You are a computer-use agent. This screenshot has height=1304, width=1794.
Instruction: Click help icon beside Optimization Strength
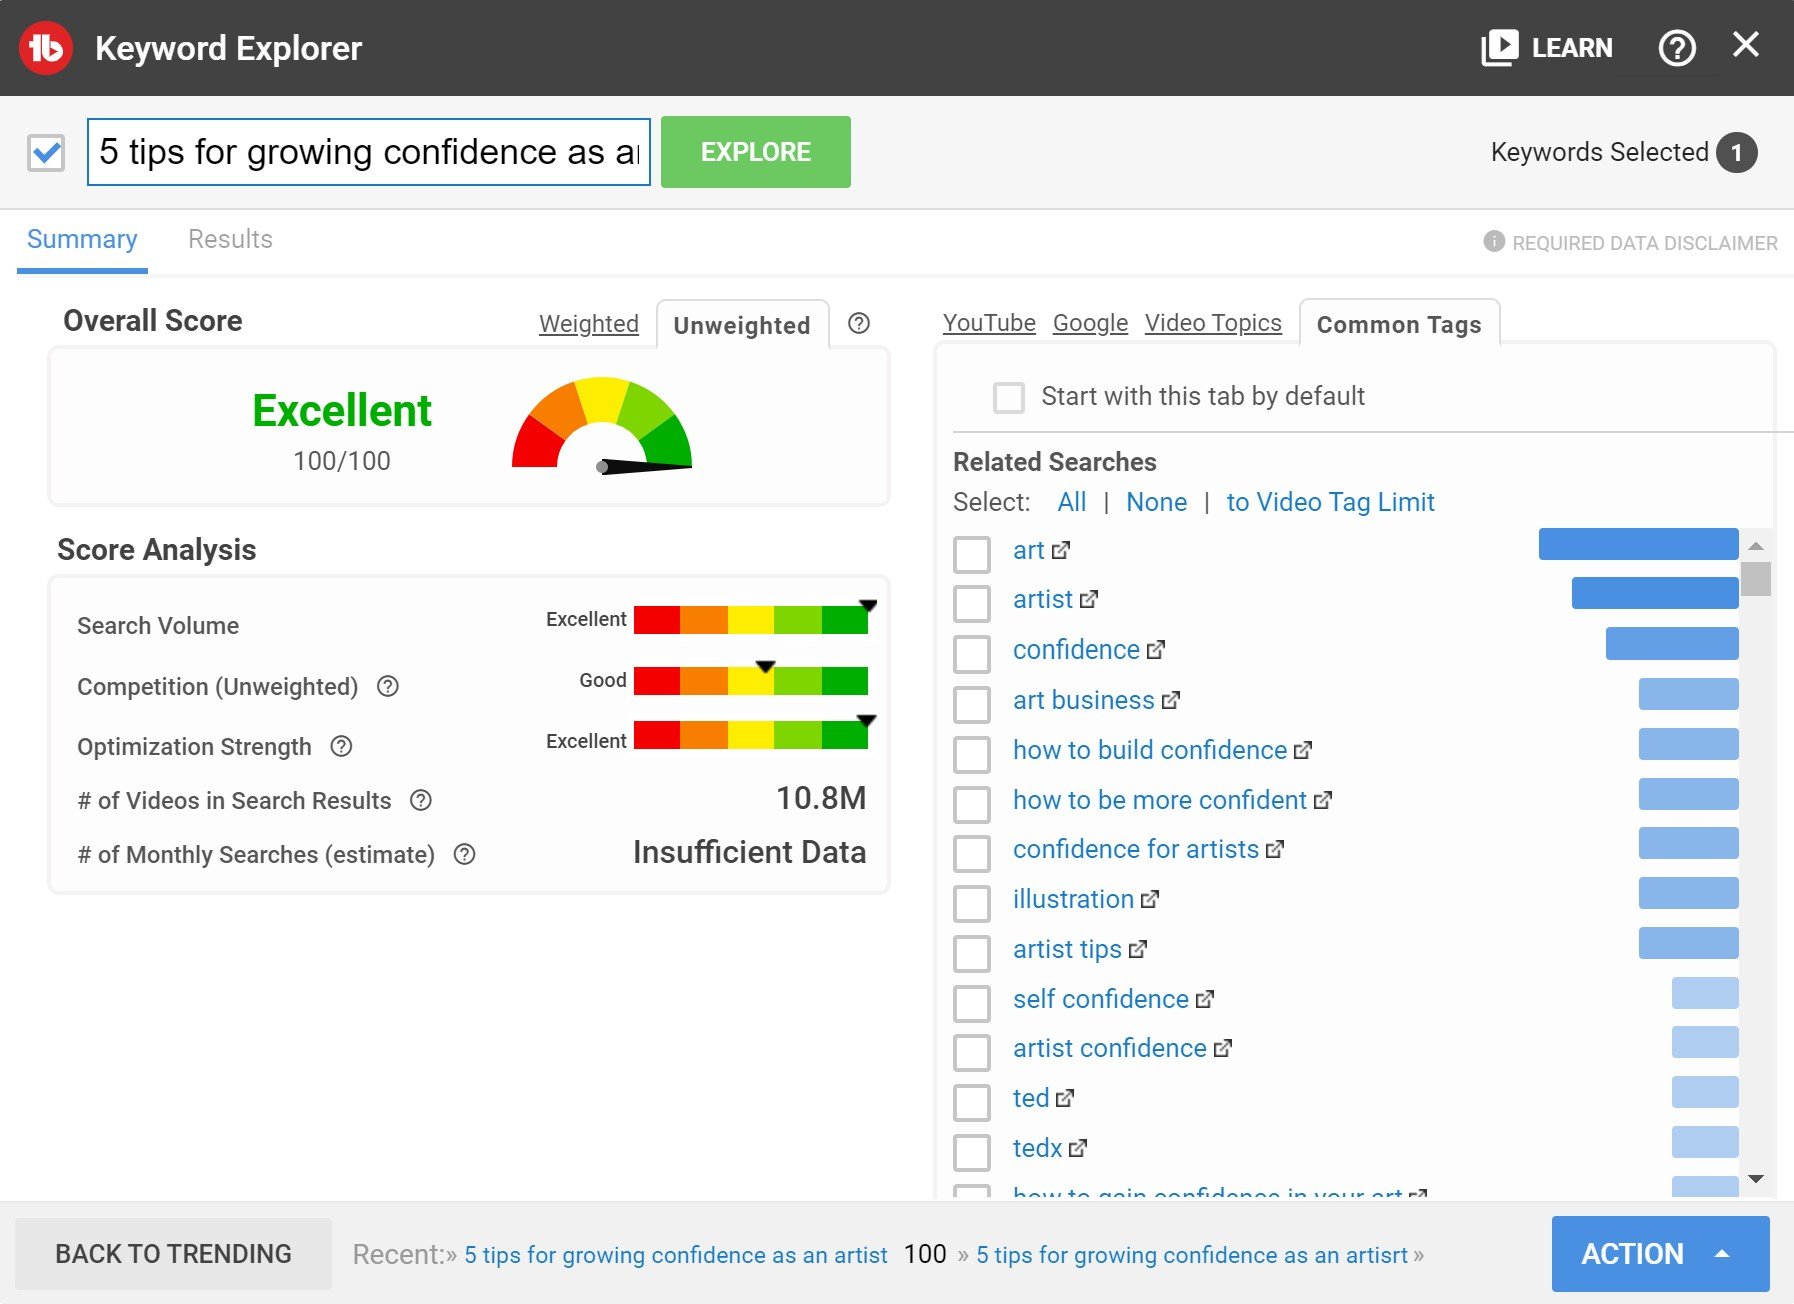tap(341, 747)
